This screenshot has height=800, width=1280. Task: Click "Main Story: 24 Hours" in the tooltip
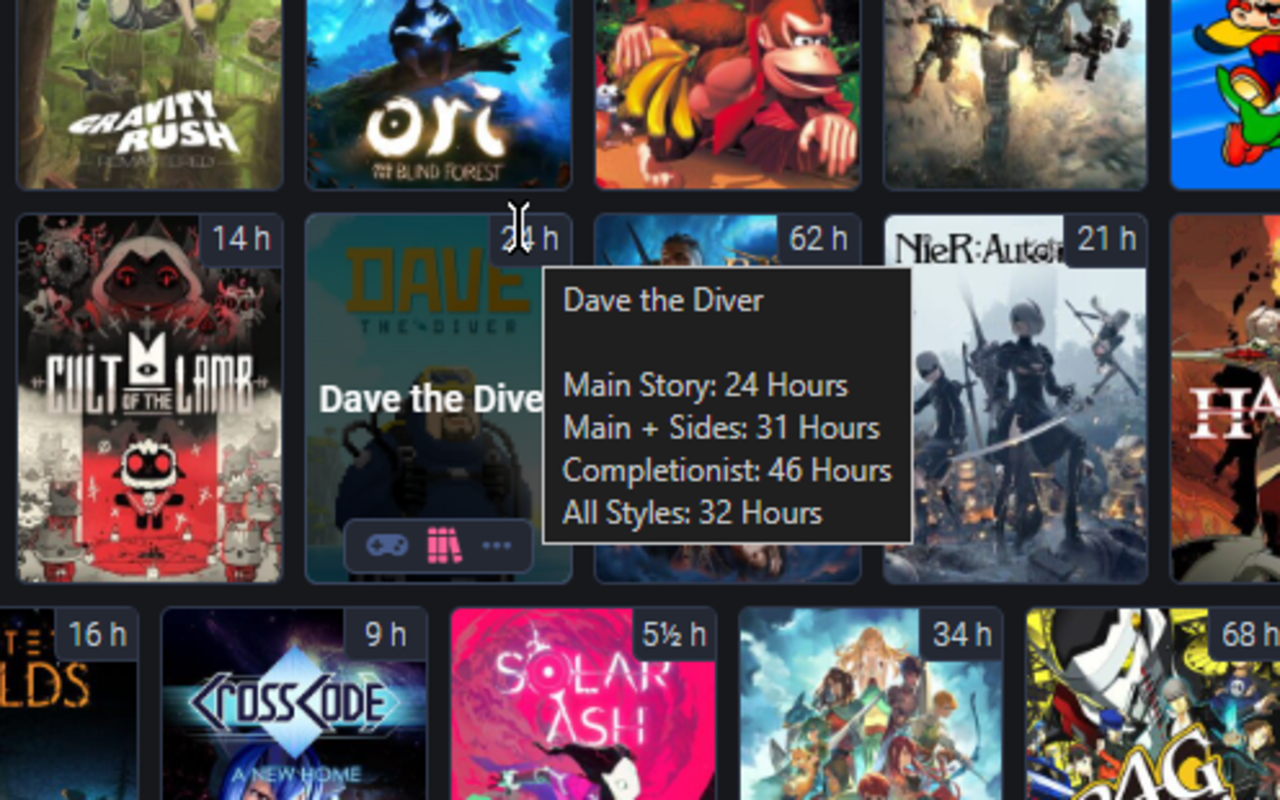[x=706, y=385]
